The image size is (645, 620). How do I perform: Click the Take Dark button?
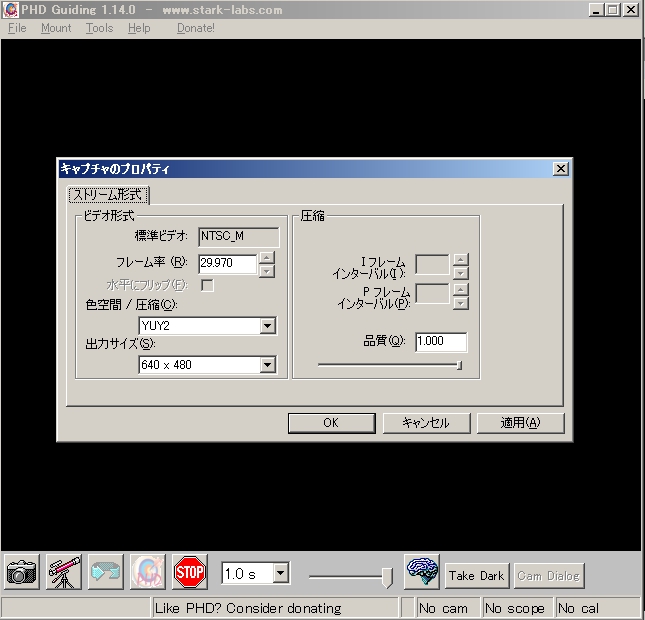click(477, 576)
